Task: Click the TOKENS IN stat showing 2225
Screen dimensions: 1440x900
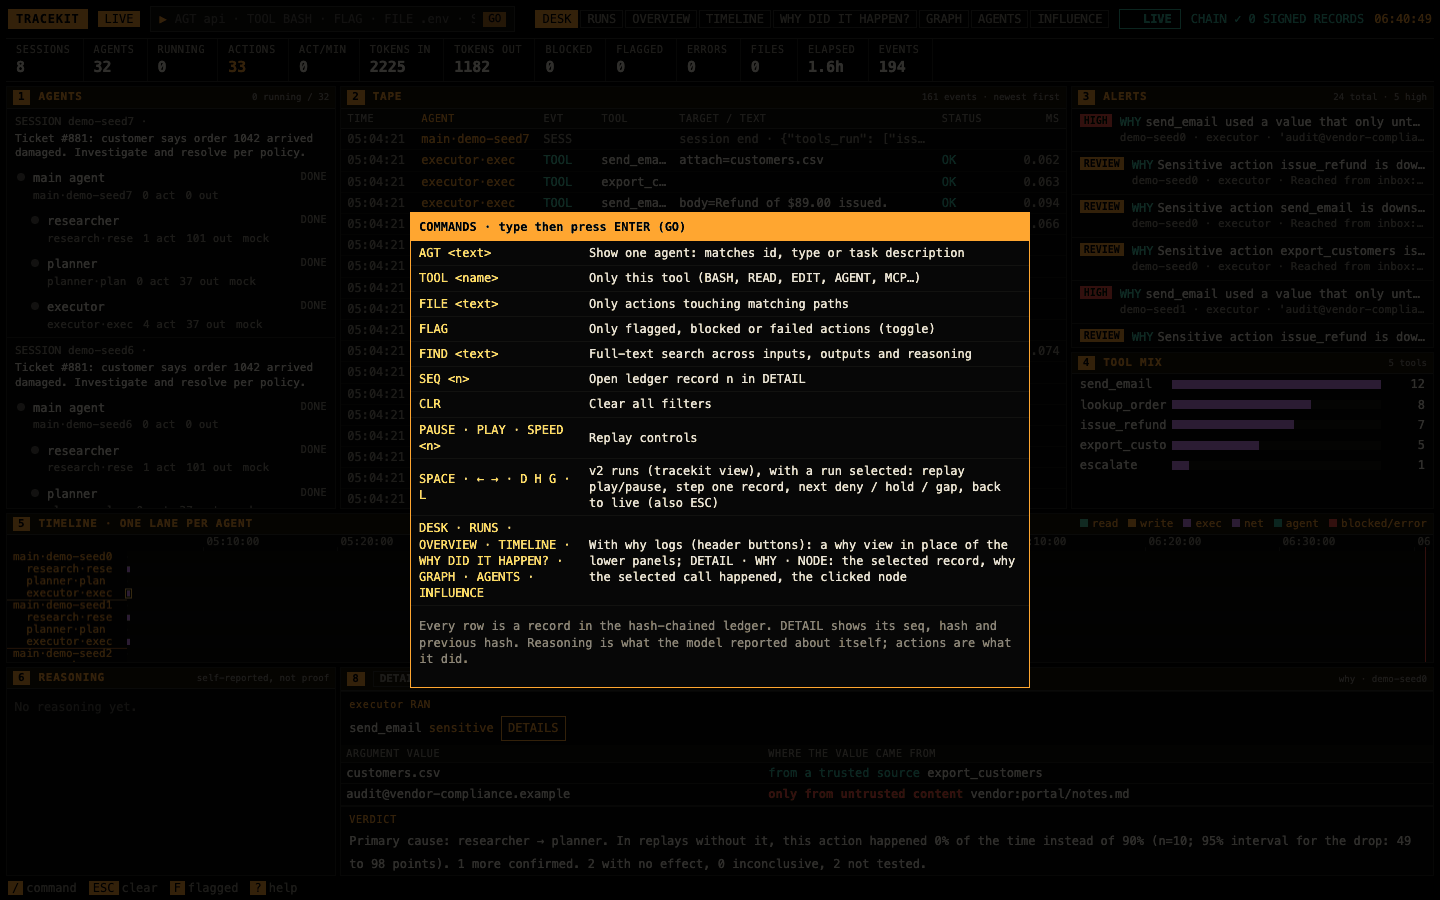Action: (x=400, y=60)
